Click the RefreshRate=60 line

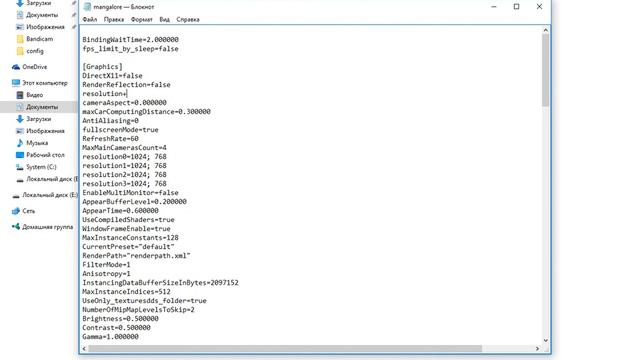(111, 139)
